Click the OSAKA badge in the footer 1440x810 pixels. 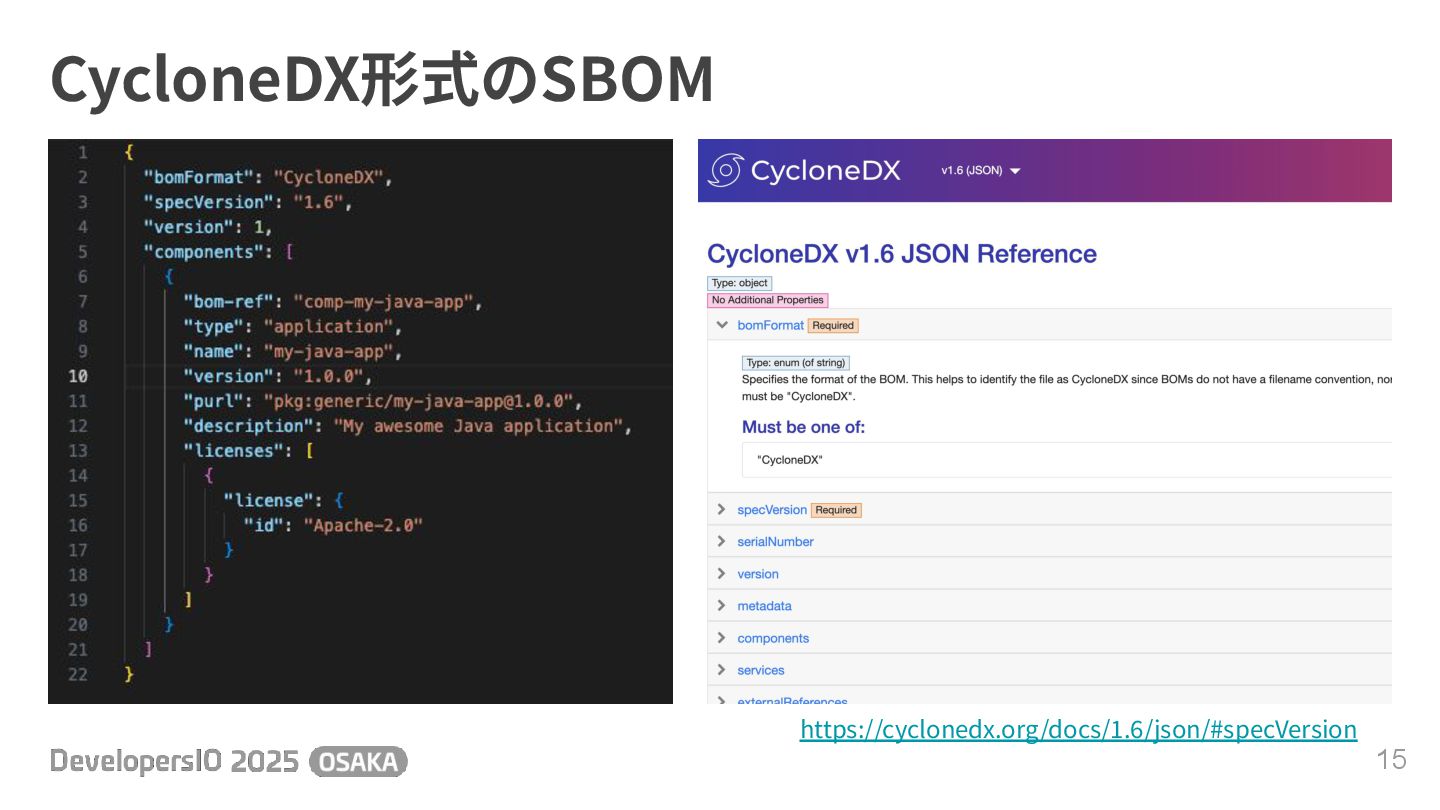click(359, 762)
